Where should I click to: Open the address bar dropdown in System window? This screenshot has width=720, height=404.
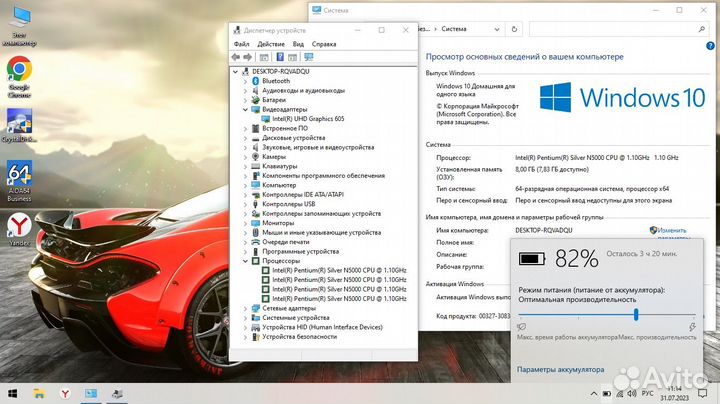click(x=497, y=29)
